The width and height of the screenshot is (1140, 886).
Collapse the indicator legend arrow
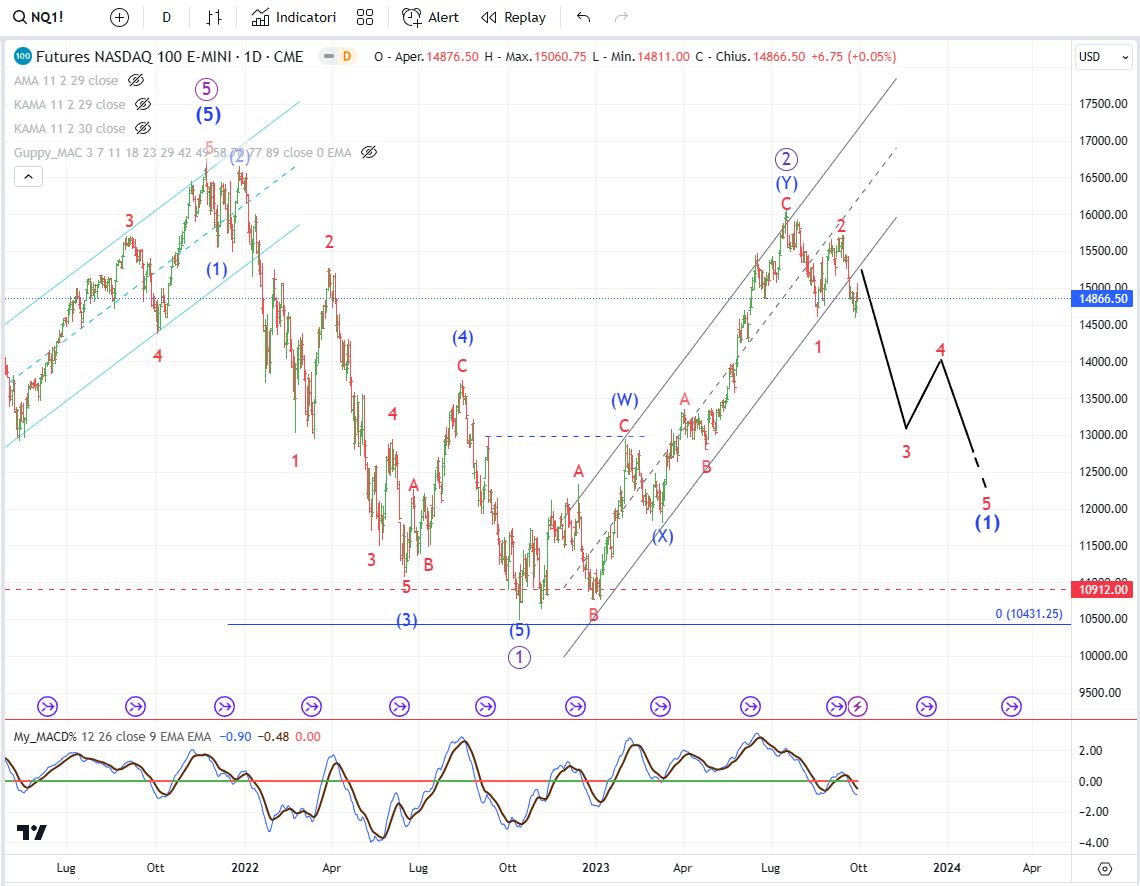click(x=28, y=177)
